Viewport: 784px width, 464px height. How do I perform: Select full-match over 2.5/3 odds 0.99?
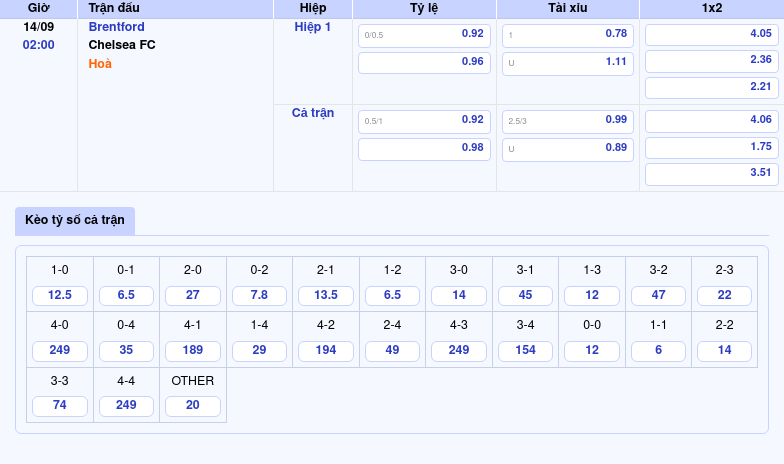[x=567, y=120]
